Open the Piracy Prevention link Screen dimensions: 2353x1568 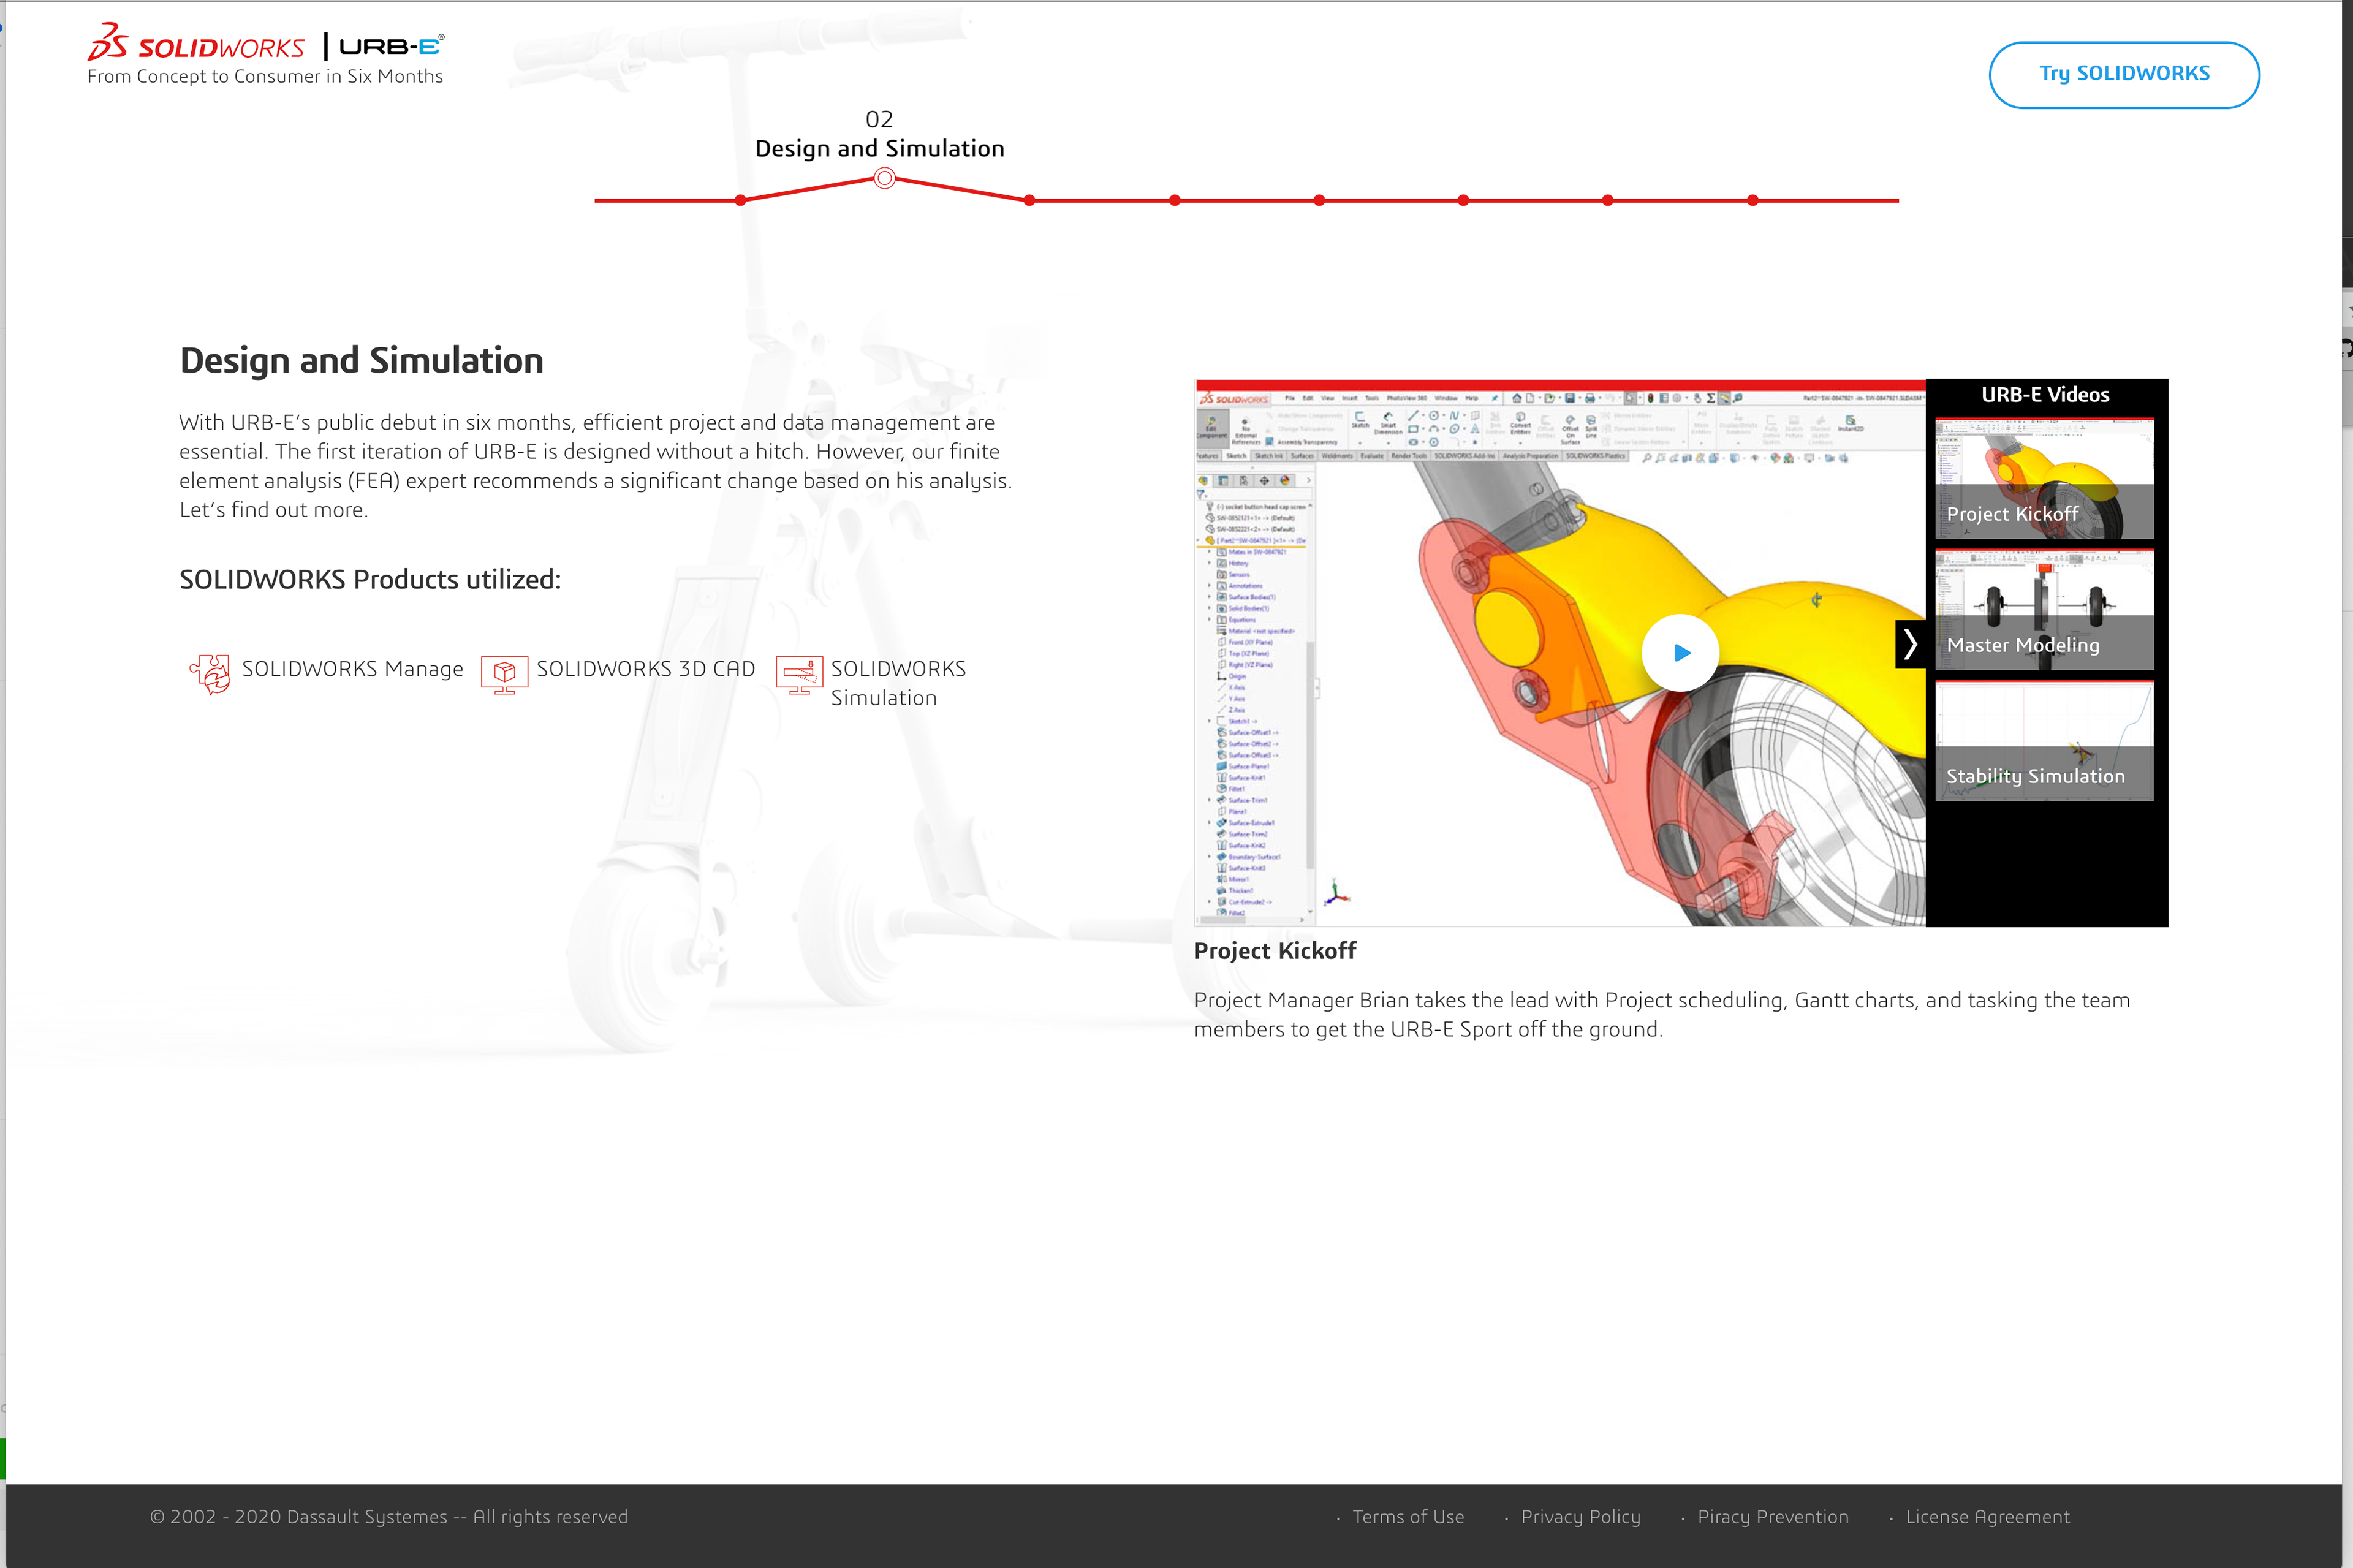(1773, 1517)
